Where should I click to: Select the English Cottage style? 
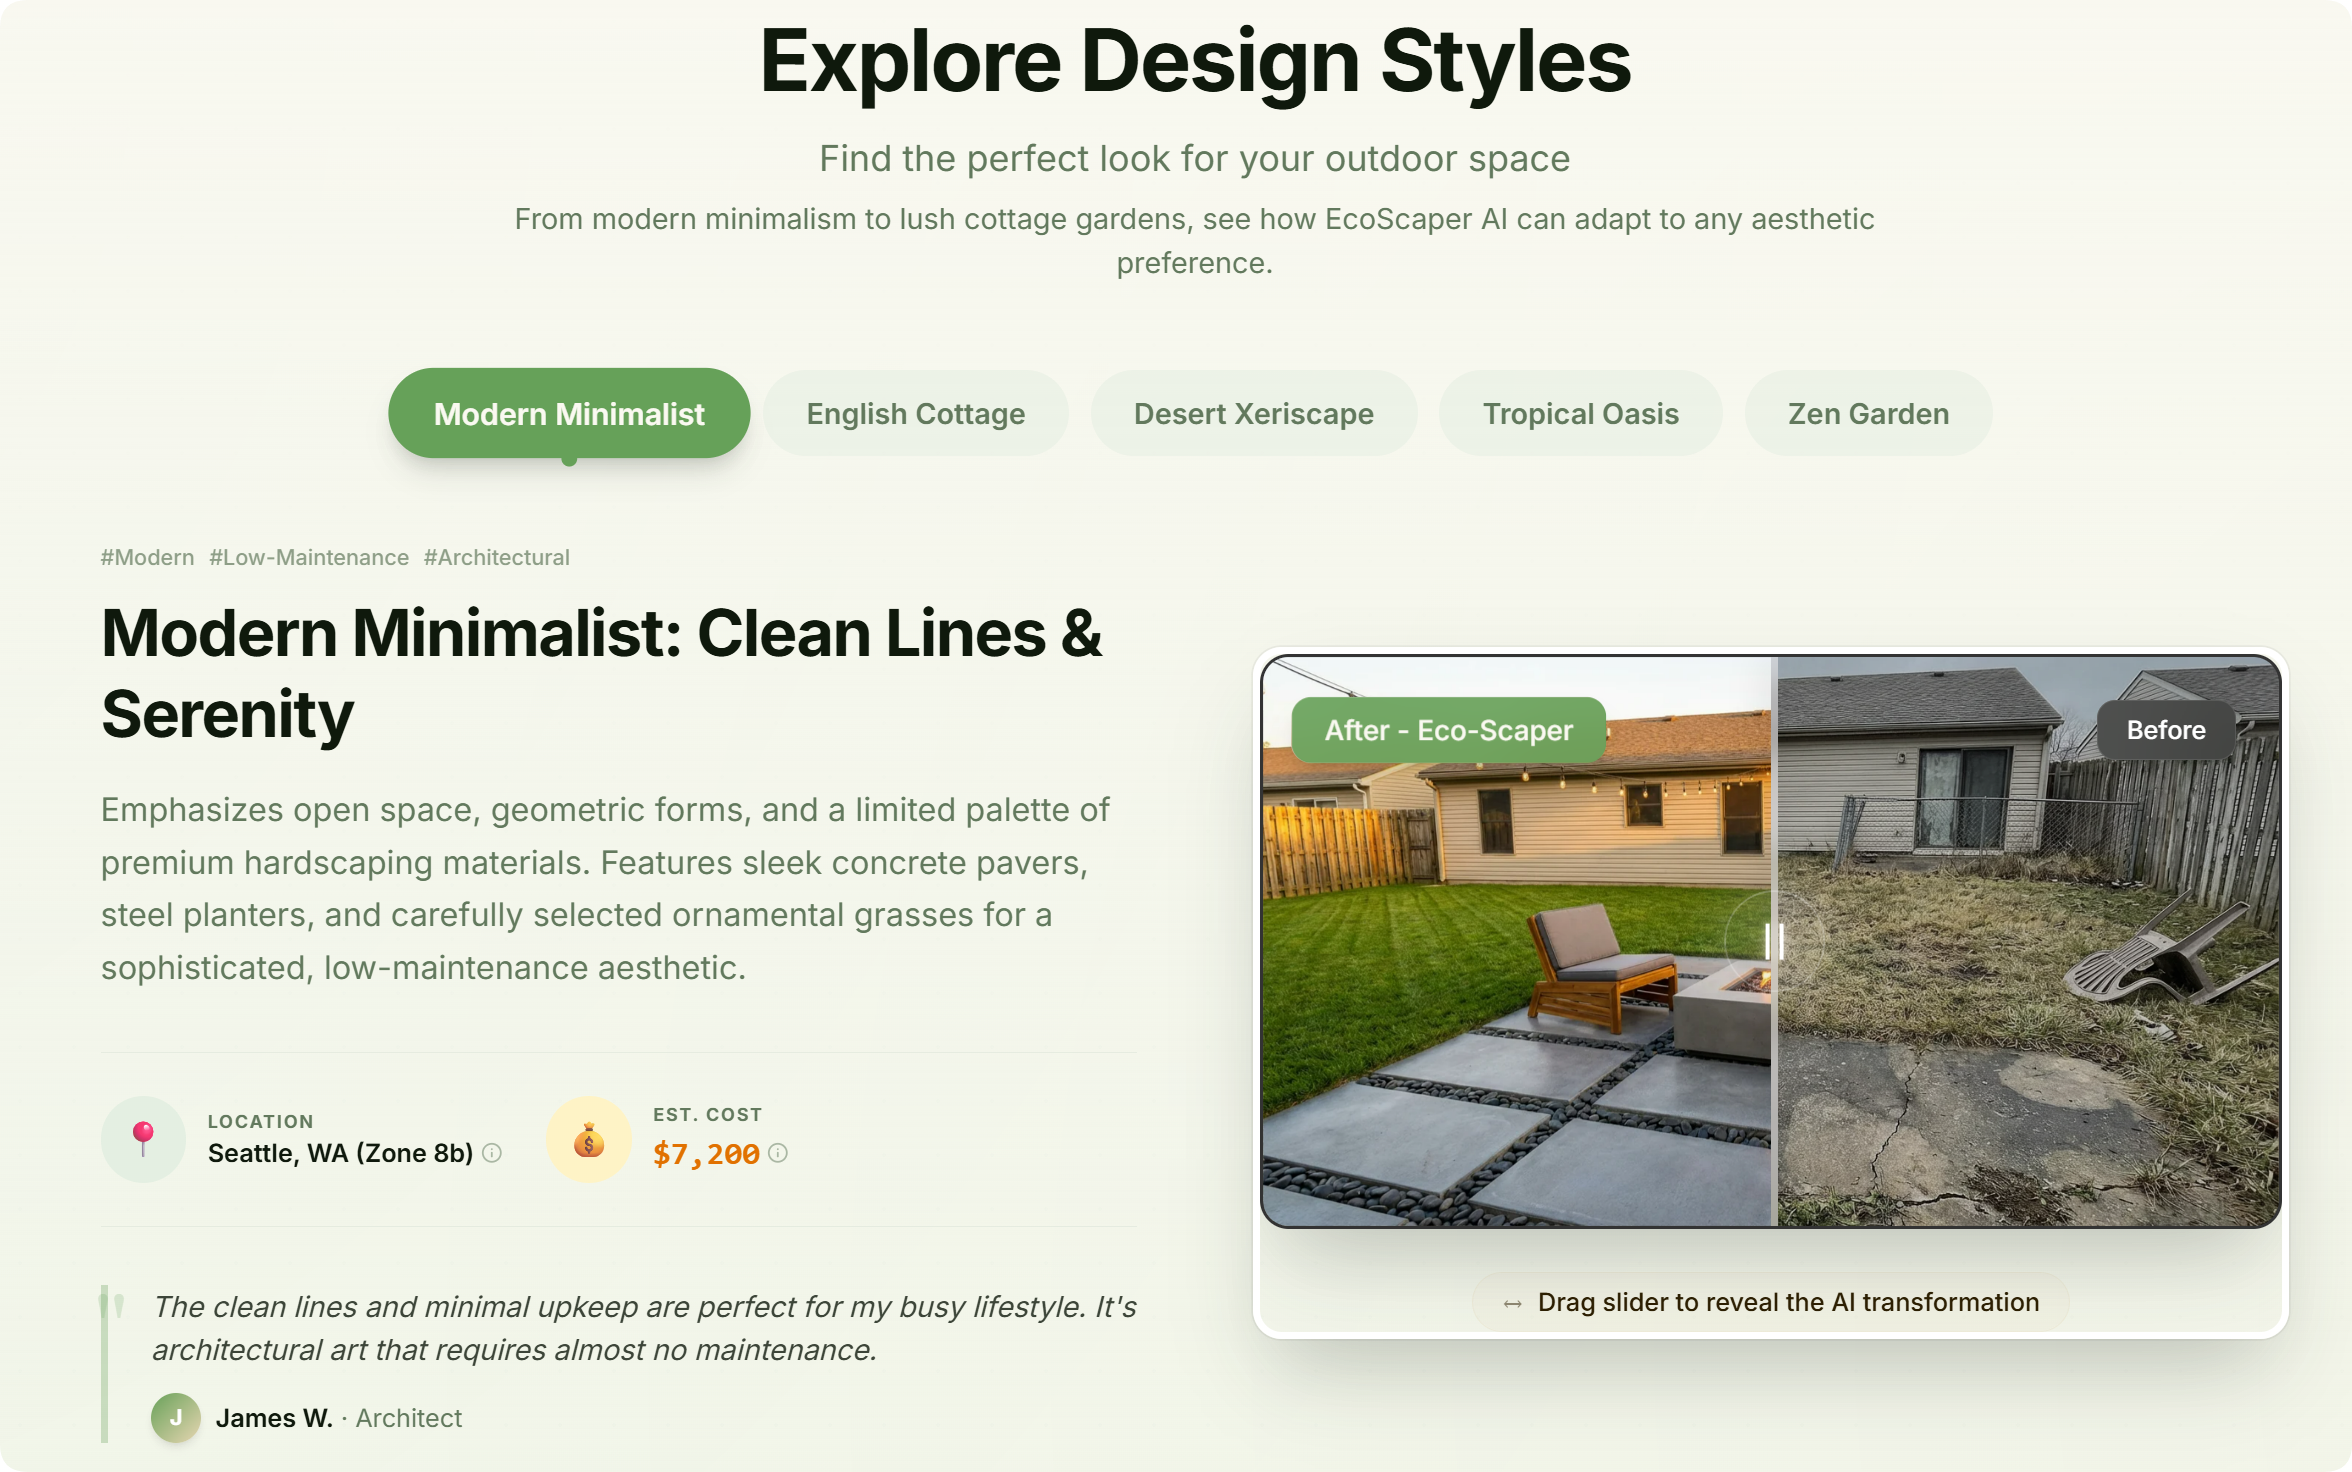click(x=915, y=413)
